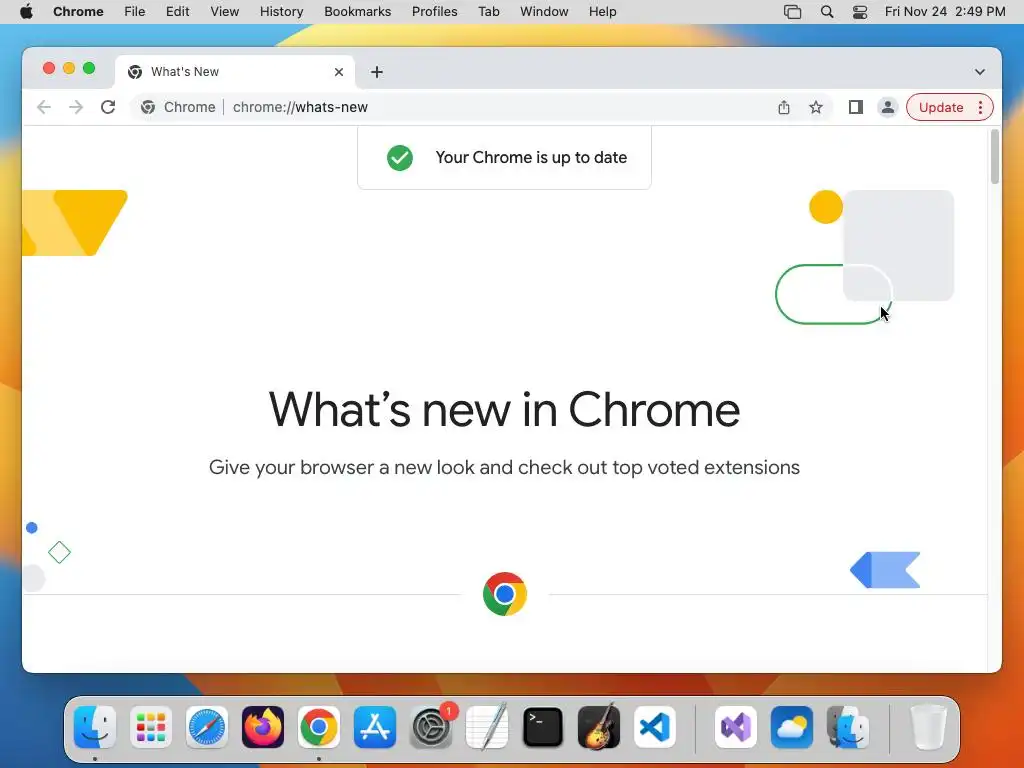
Task: Open the Tab menu
Action: pos(488,12)
